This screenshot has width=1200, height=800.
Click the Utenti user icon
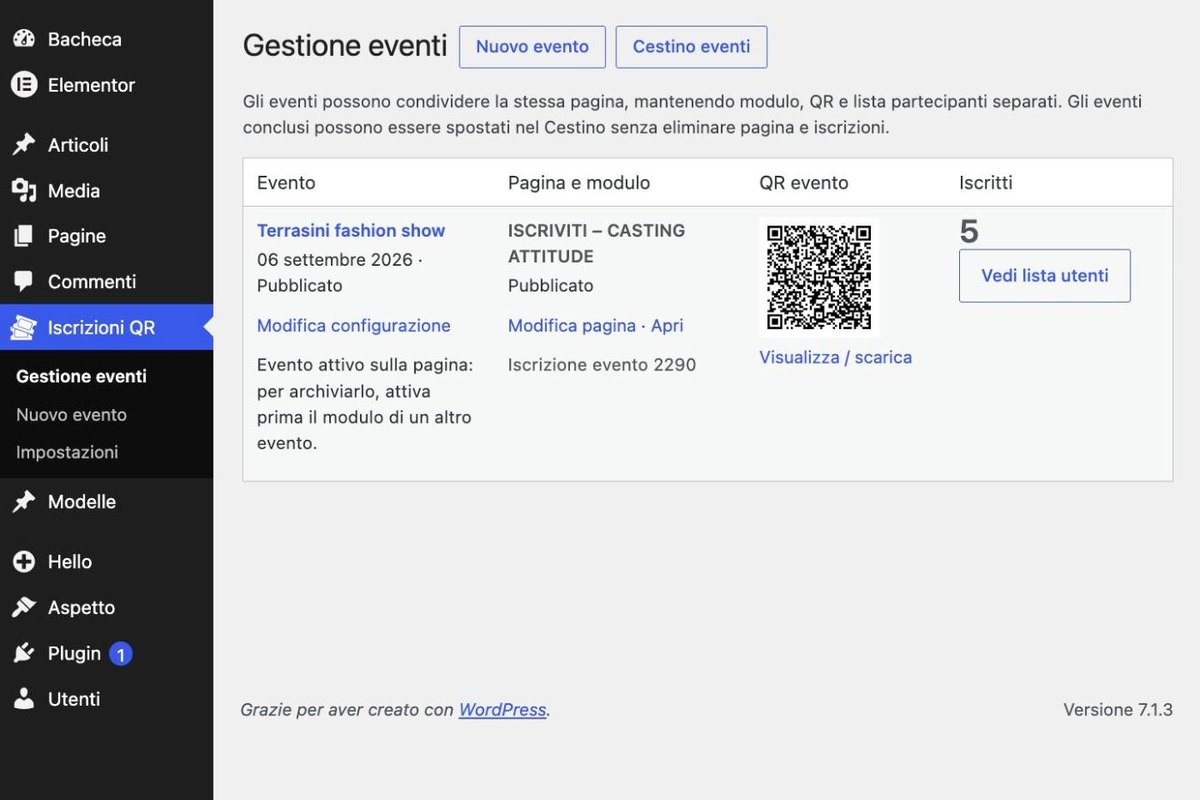tap(24, 699)
